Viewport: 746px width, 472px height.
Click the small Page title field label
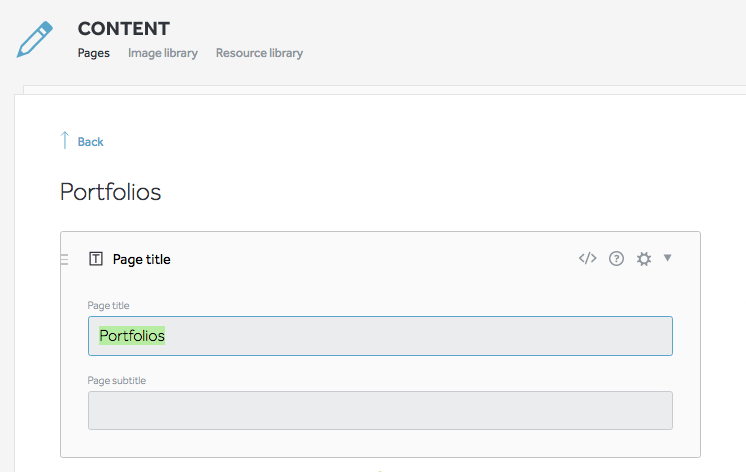[109, 306]
